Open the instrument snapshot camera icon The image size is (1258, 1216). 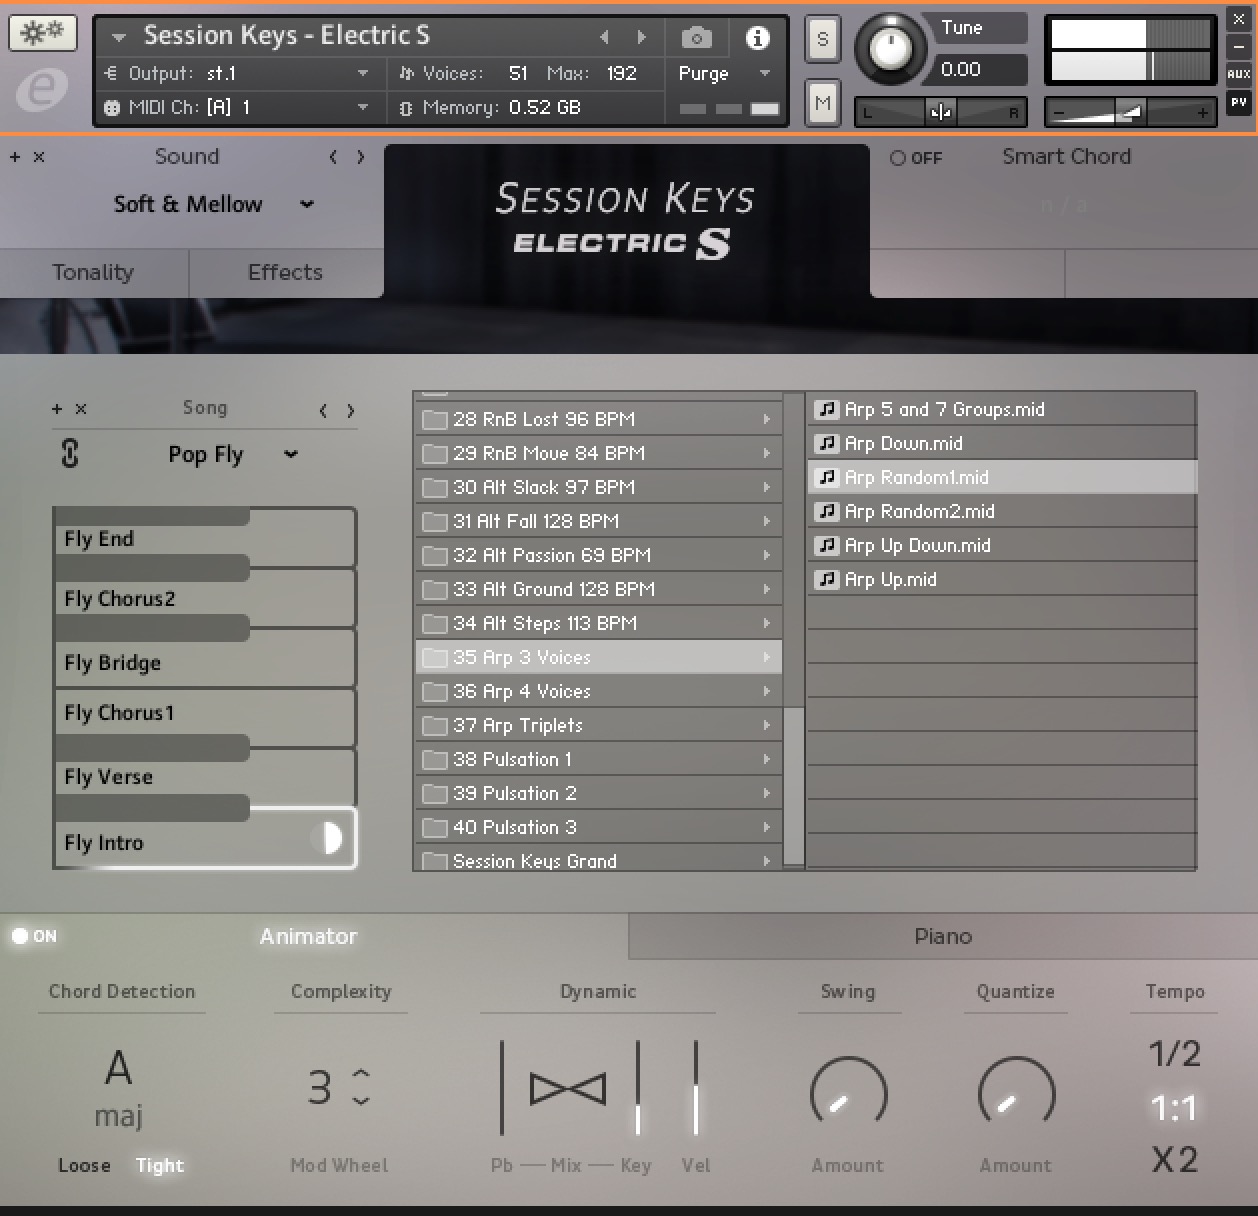click(696, 36)
